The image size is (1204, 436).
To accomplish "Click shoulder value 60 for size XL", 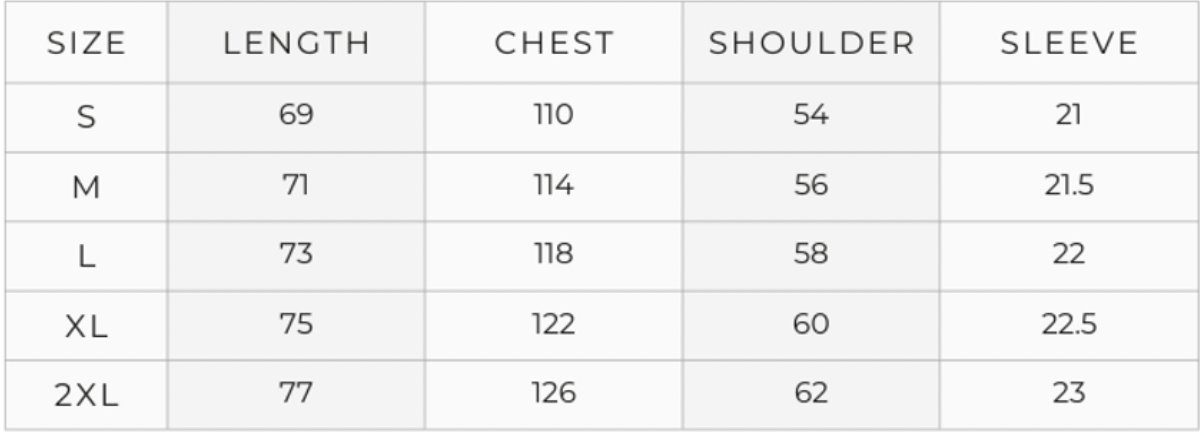I will pyautogui.click(x=811, y=325).
